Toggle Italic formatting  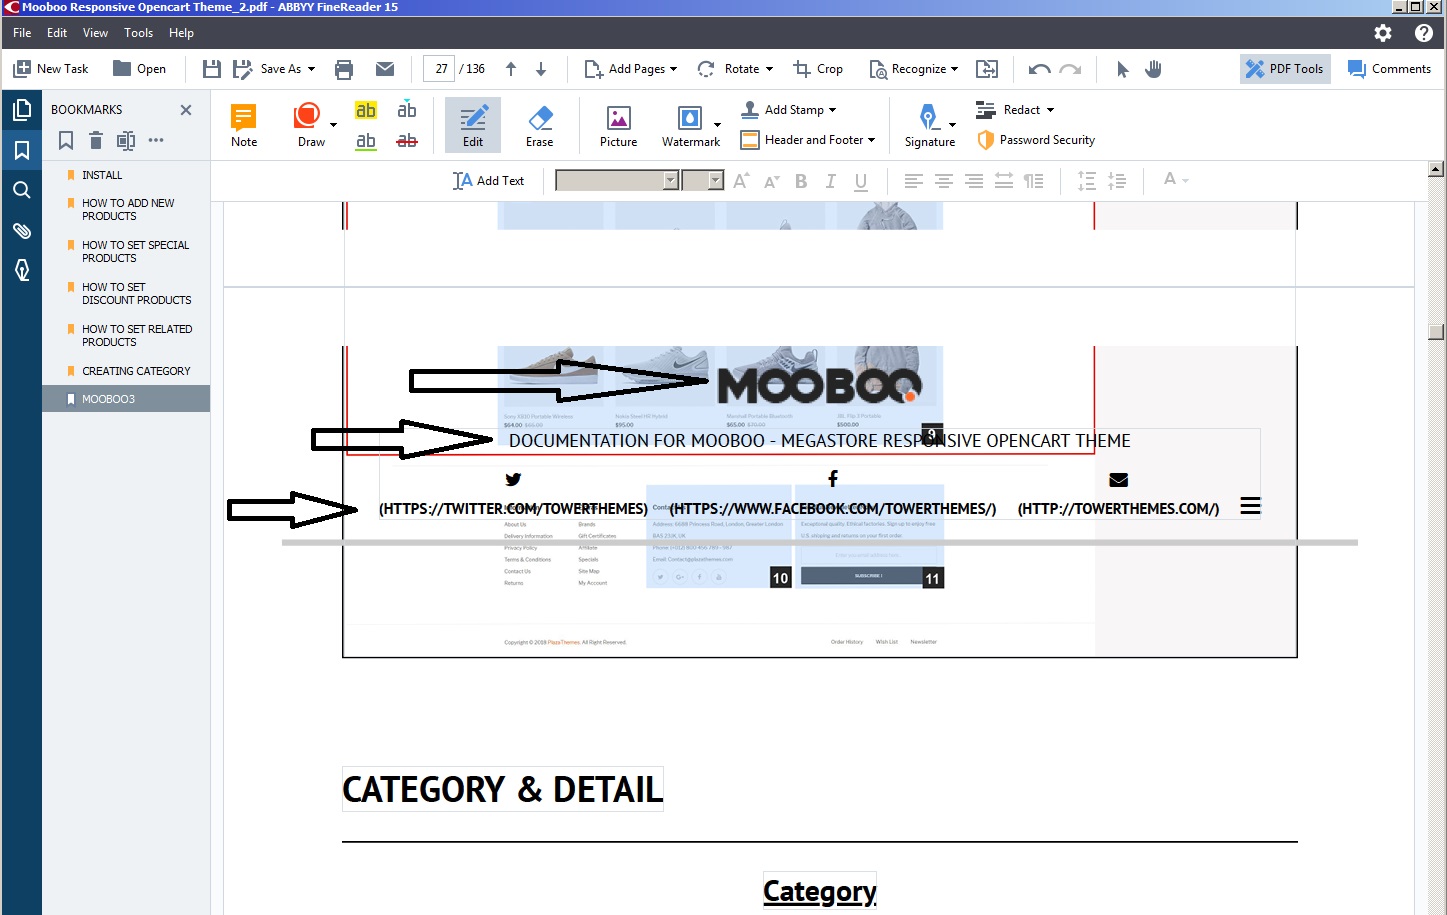830,181
